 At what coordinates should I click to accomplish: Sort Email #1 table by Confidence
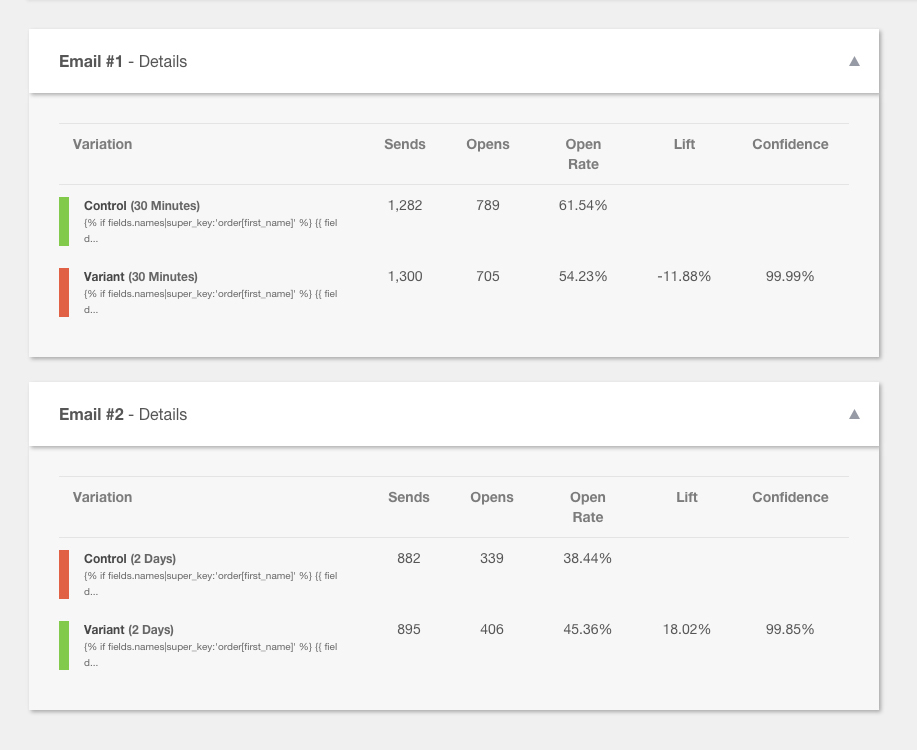pyautogui.click(x=790, y=144)
